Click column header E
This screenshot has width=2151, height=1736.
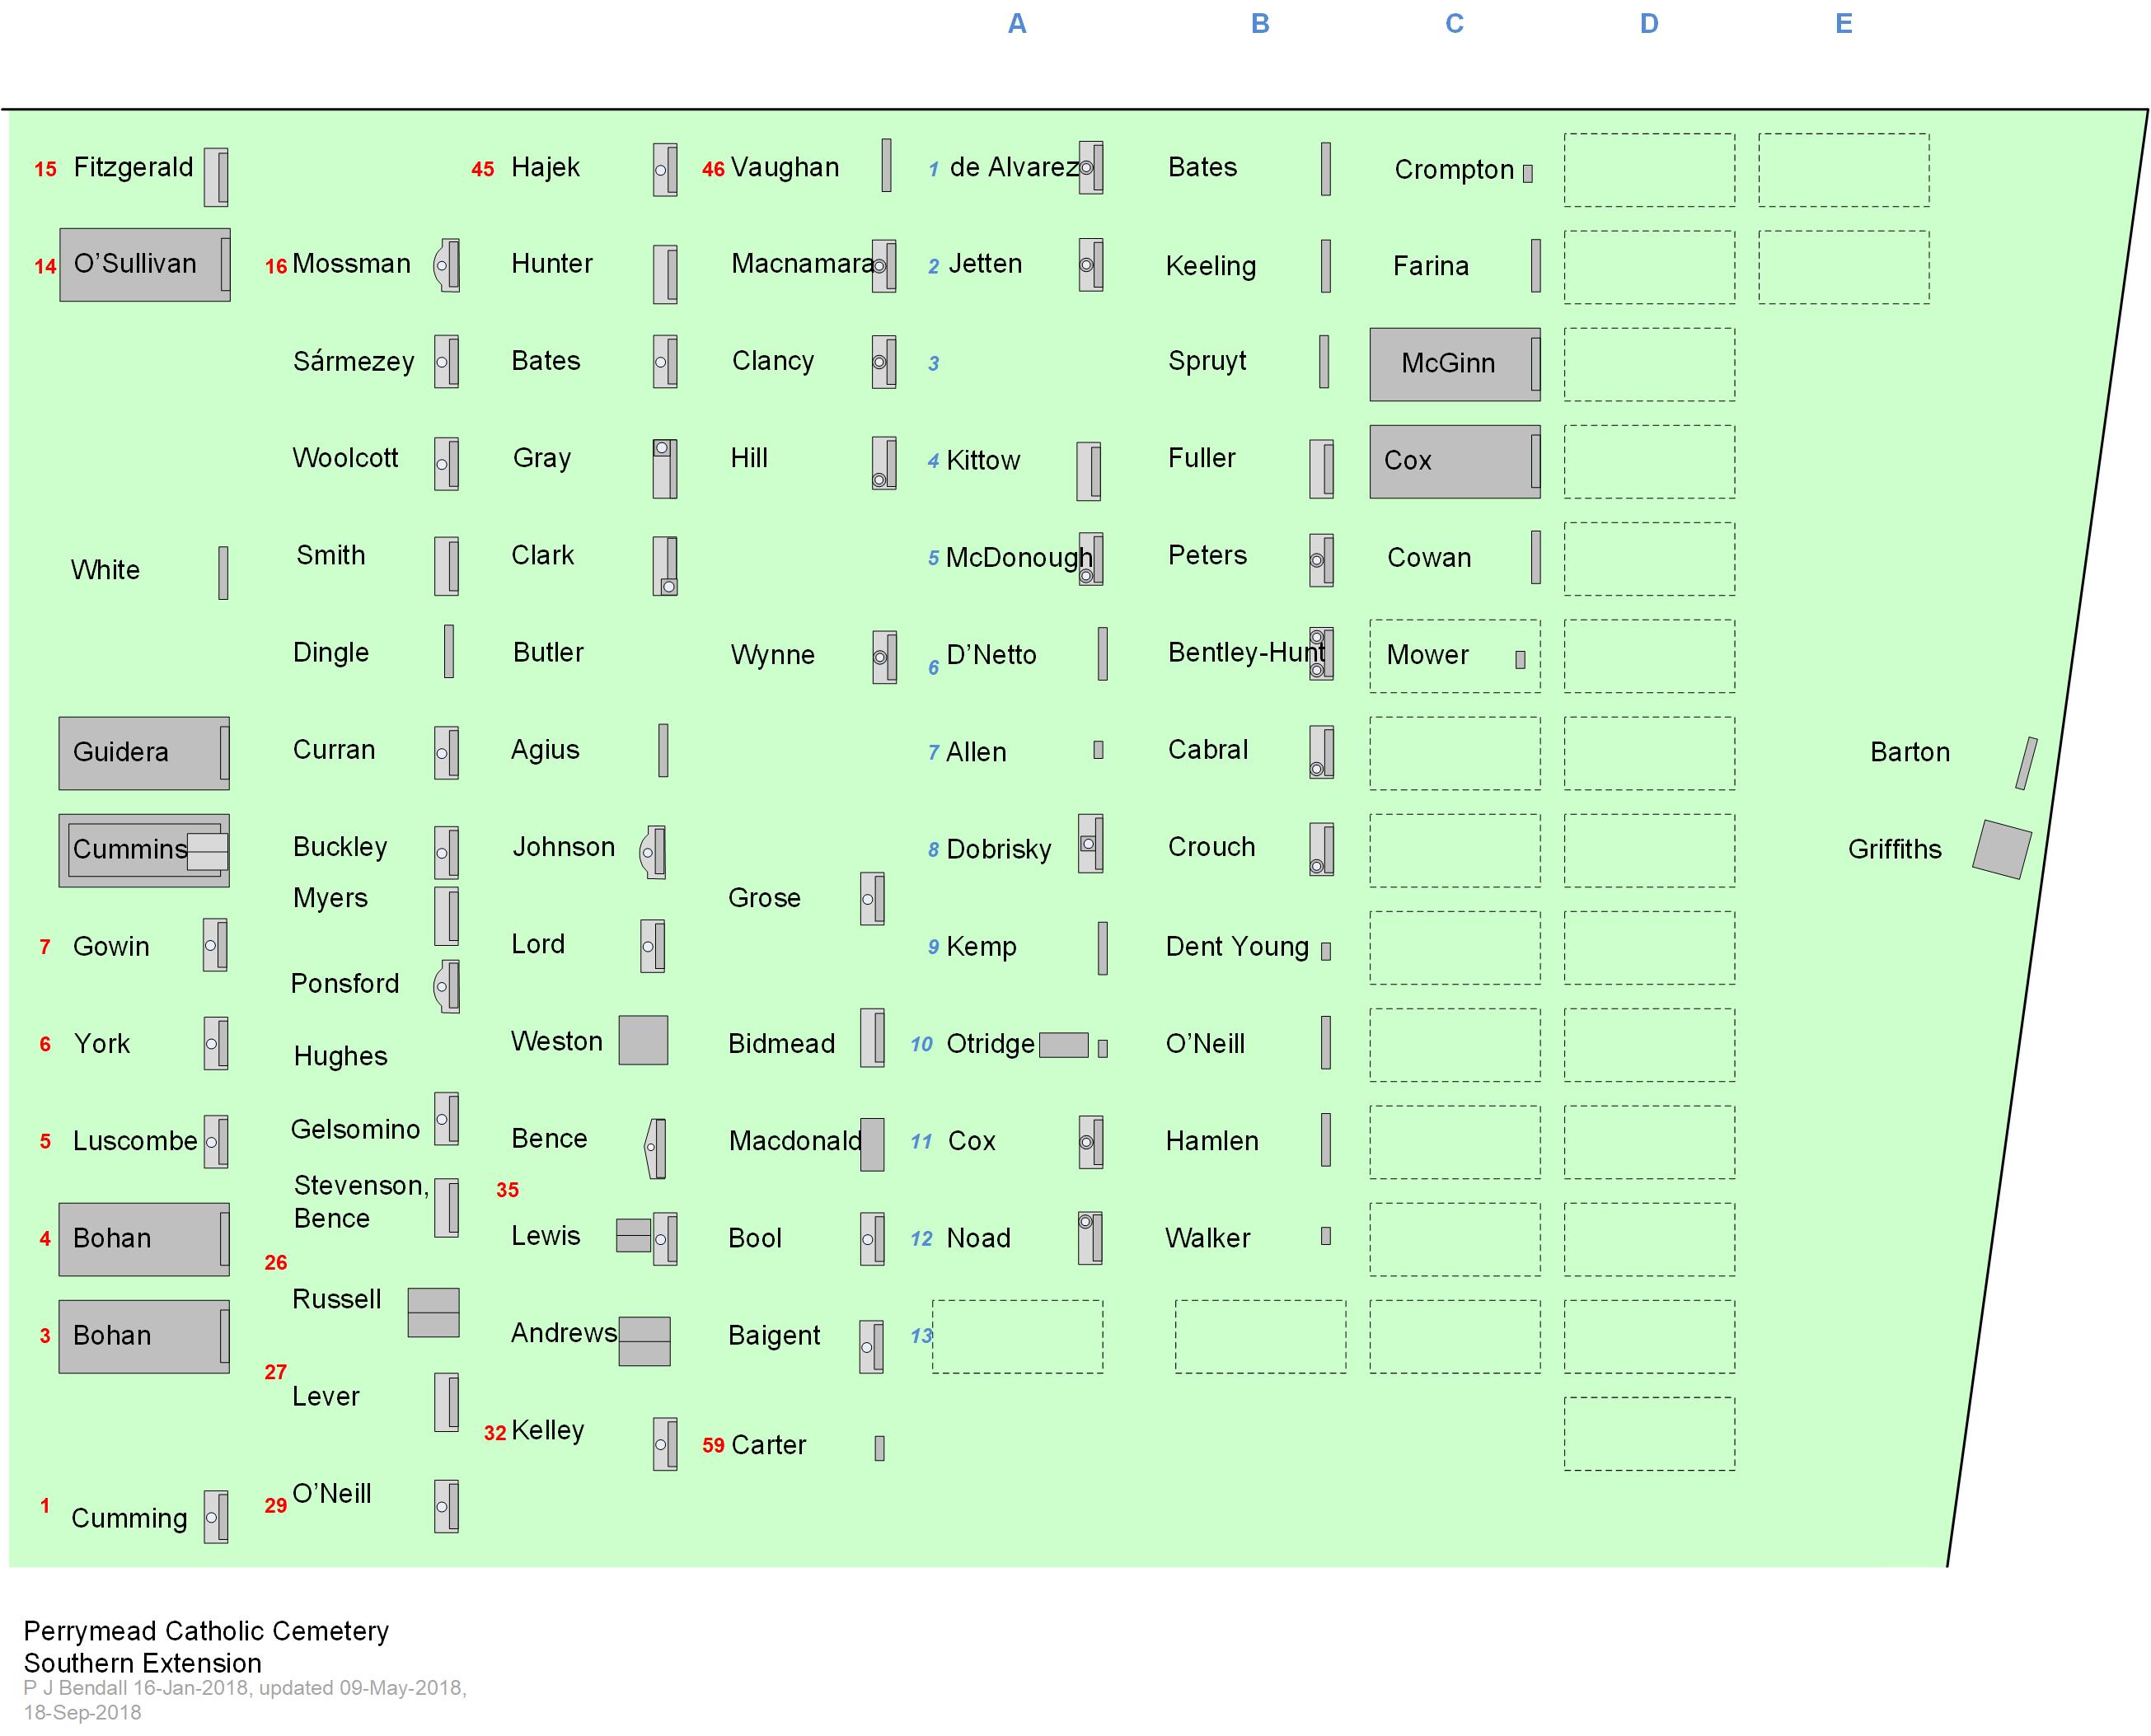(x=1844, y=23)
